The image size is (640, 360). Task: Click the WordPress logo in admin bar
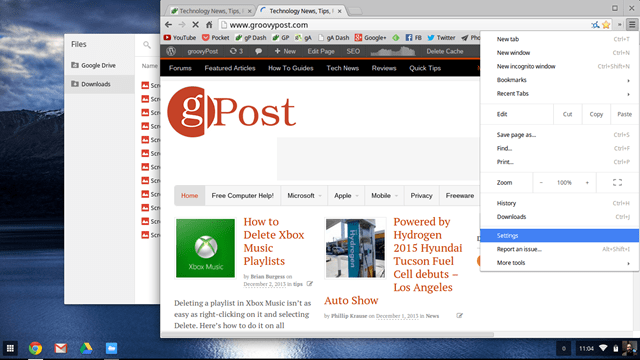pyautogui.click(x=171, y=51)
